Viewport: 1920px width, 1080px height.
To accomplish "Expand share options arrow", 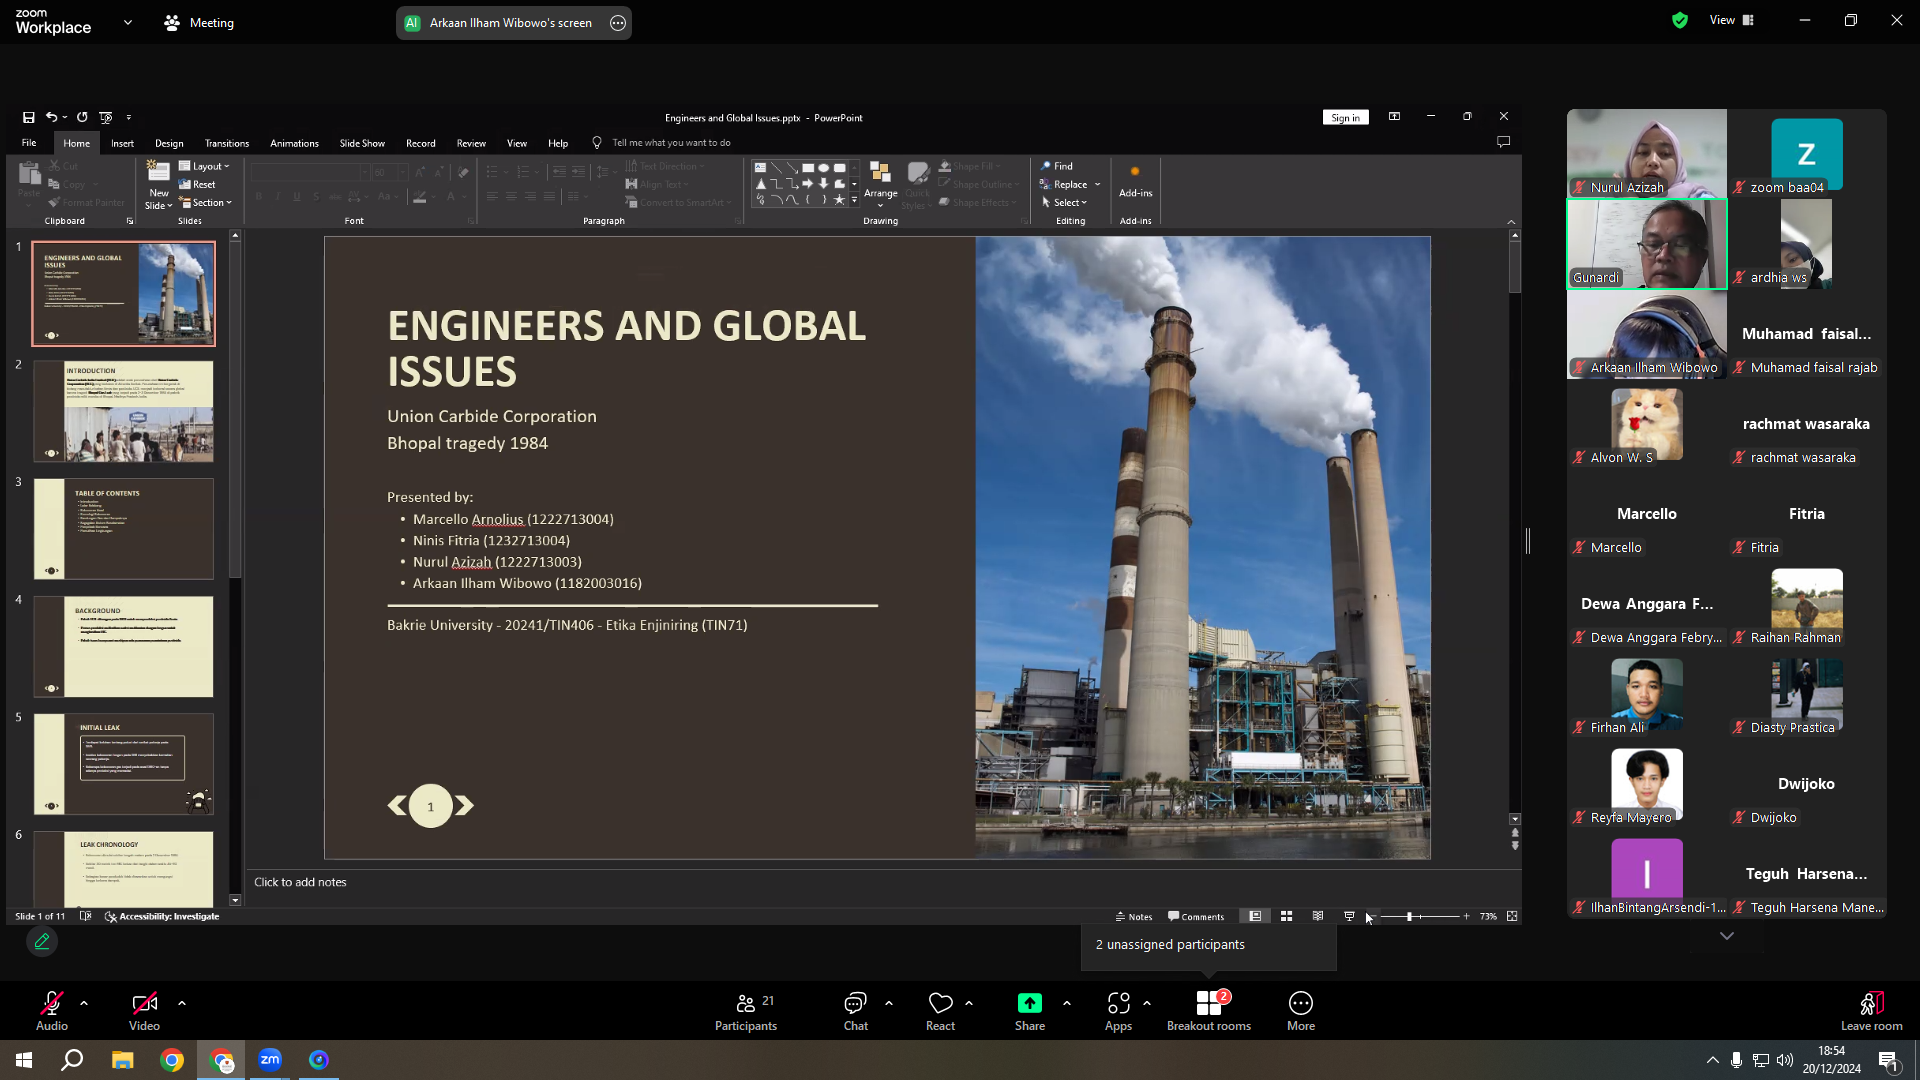I will [x=1067, y=1002].
